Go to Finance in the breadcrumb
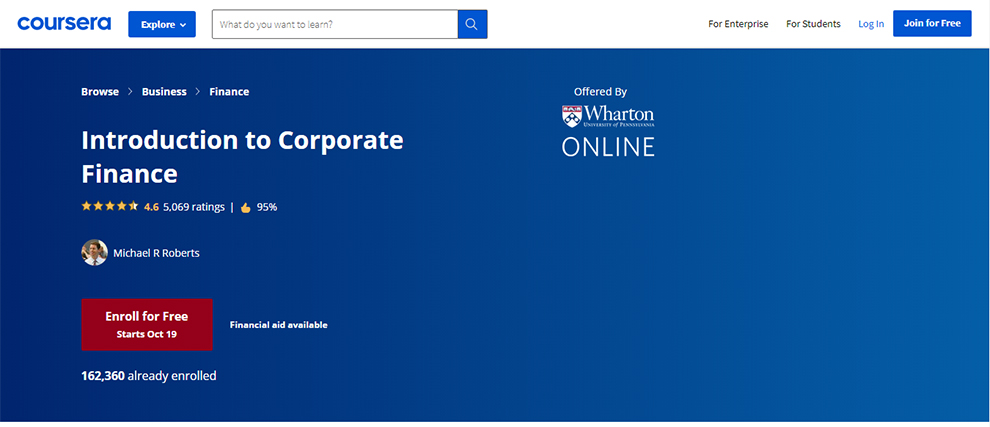This screenshot has height=427, width=990. (x=229, y=92)
